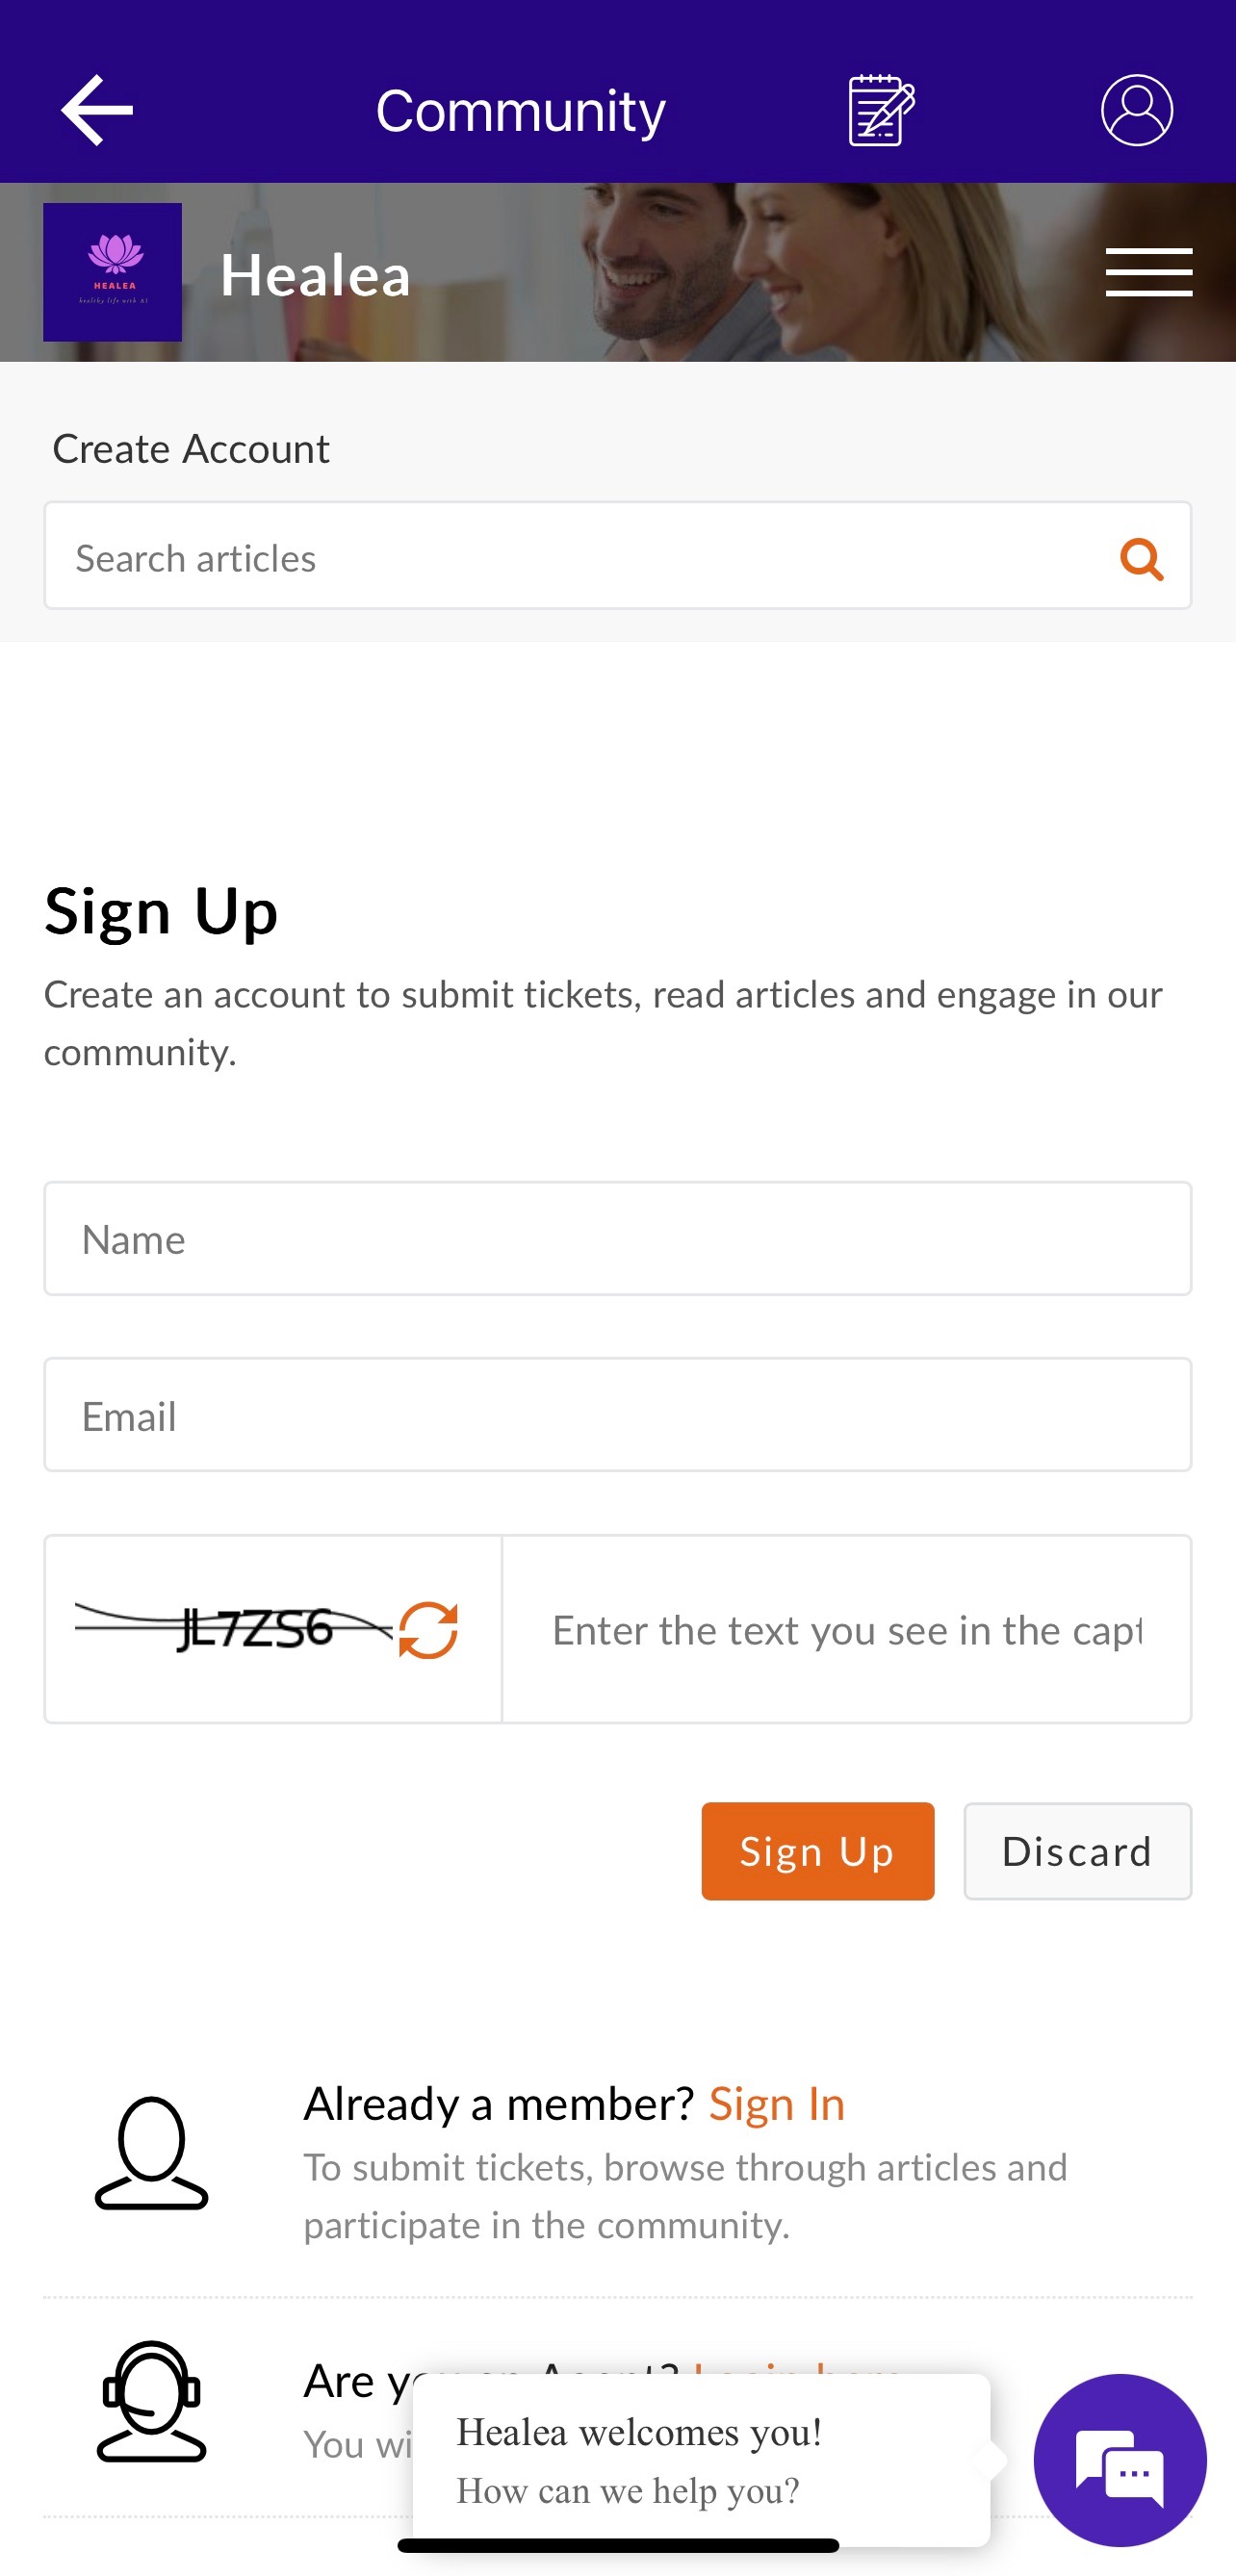Focus the captcha text input
The height and width of the screenshot is (2576, 1236).
(x=846, y=1630)
